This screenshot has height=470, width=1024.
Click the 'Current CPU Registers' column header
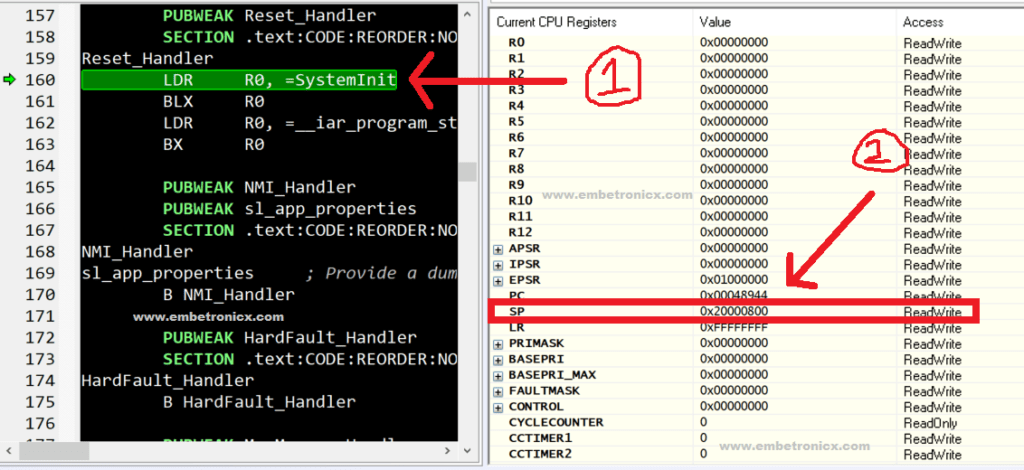556,22
